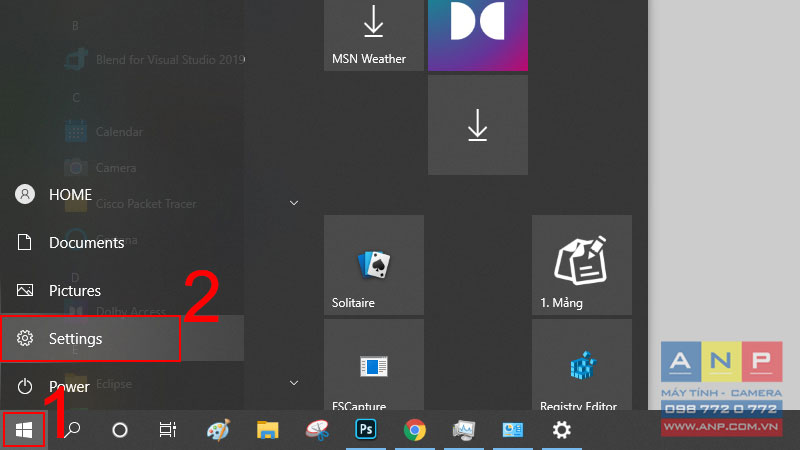Open the Solitaire tile

pyautogui.click(x=373, y=265)
